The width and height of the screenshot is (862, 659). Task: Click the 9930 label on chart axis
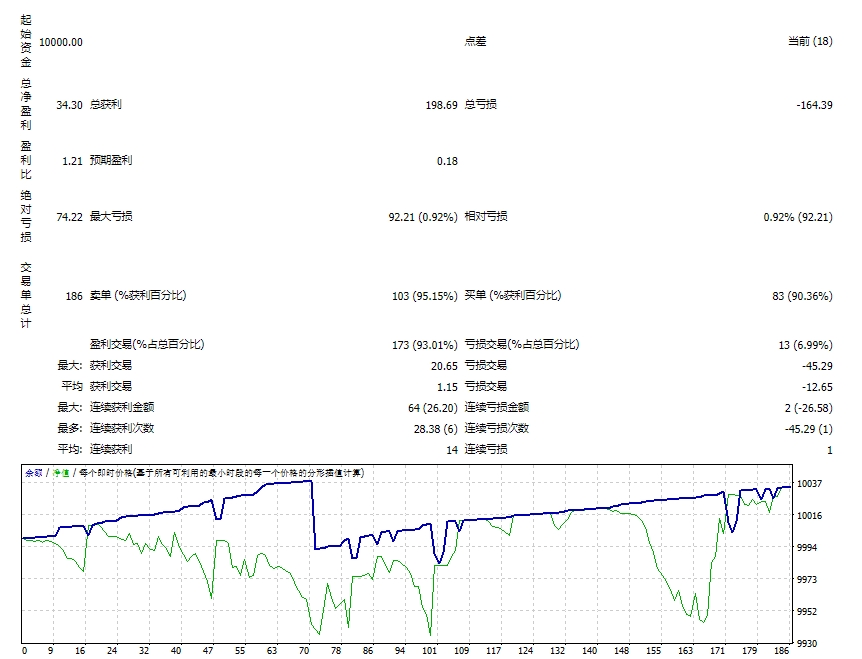(x=806, y=643)
